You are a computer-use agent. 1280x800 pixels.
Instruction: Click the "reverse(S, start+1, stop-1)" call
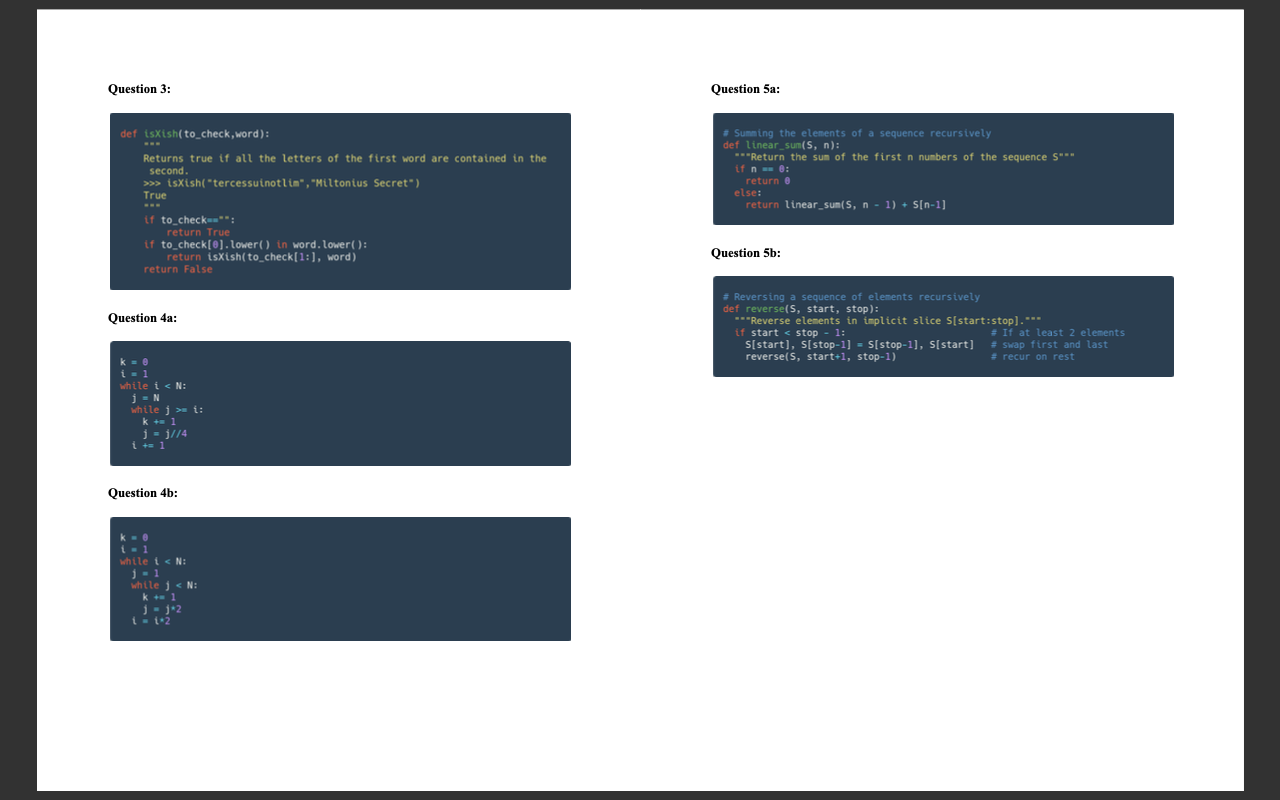(821, 357)
